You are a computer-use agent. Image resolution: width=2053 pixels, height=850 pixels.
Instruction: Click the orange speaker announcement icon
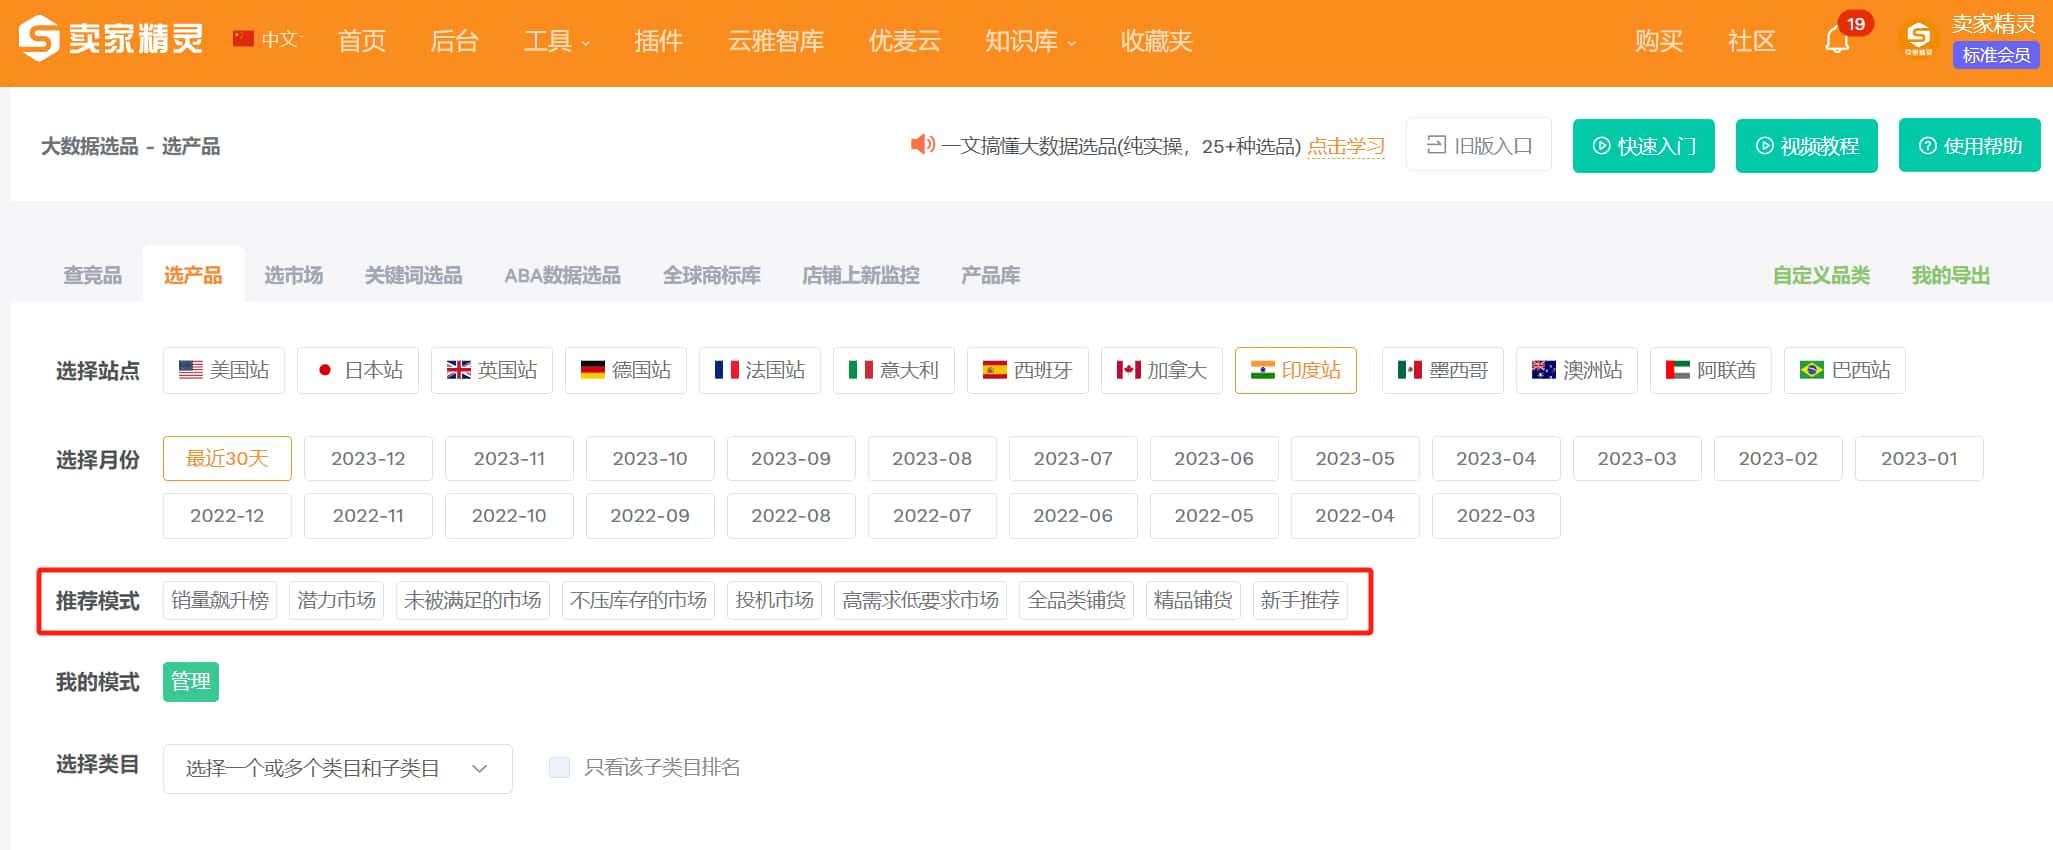(921, 145)
